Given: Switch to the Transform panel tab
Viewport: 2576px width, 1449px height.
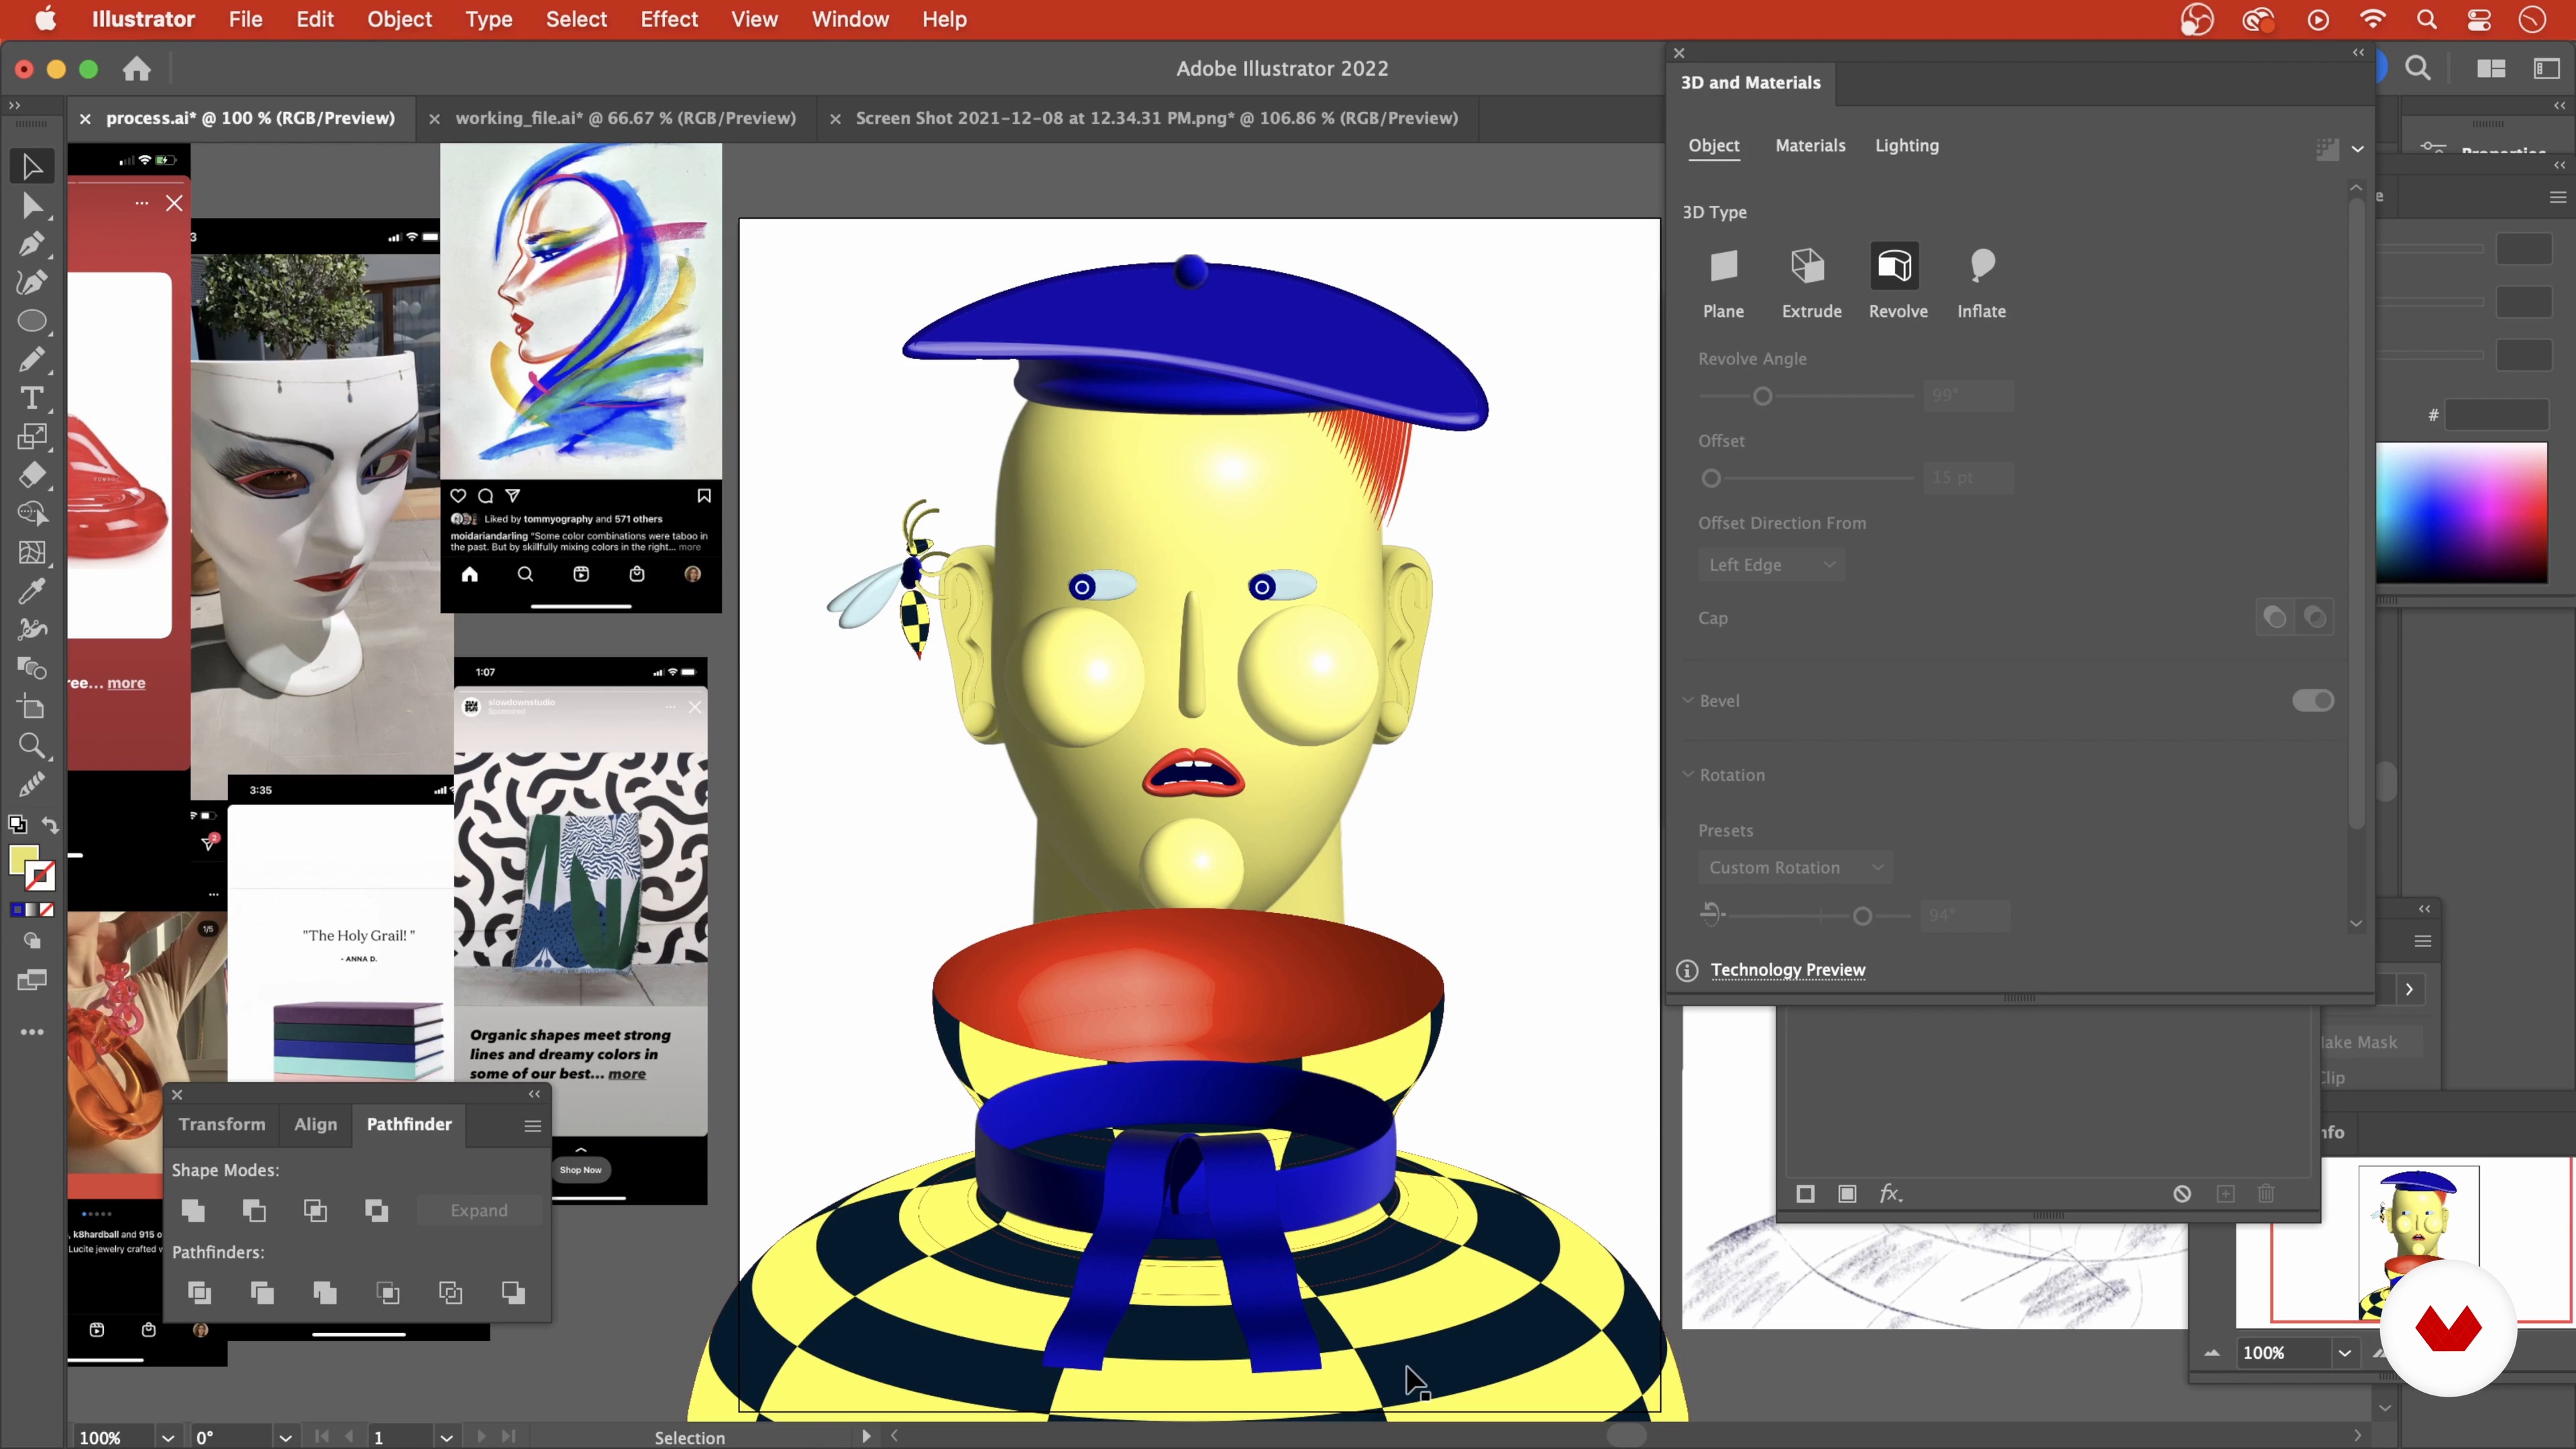Looking at the screenshot, I should pos(222,1124).
